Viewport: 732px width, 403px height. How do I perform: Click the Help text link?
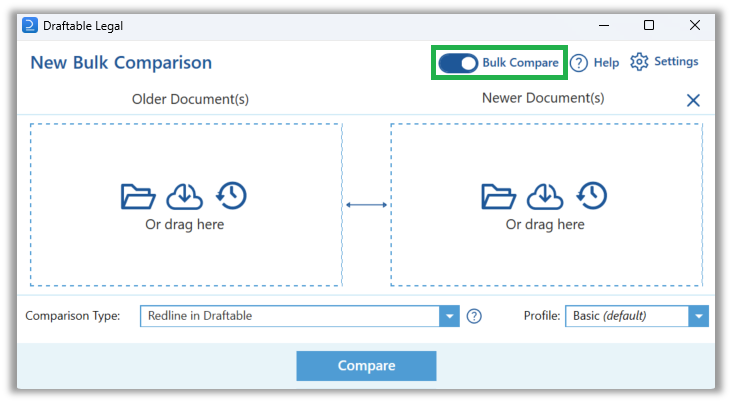click(606, 63)
